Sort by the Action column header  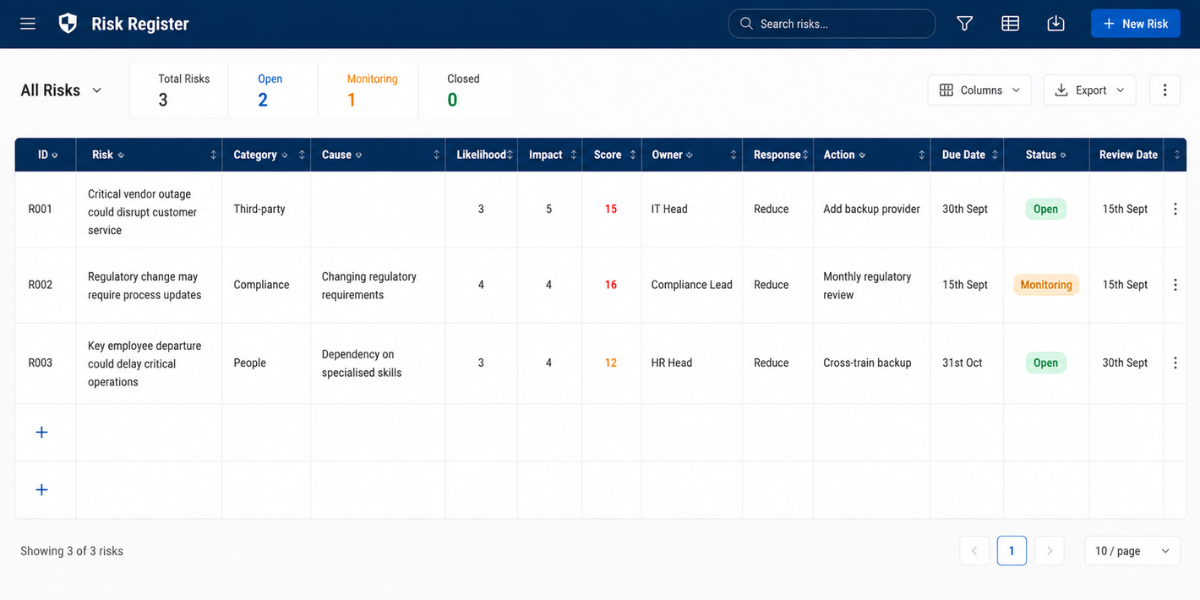click(872, 155)
